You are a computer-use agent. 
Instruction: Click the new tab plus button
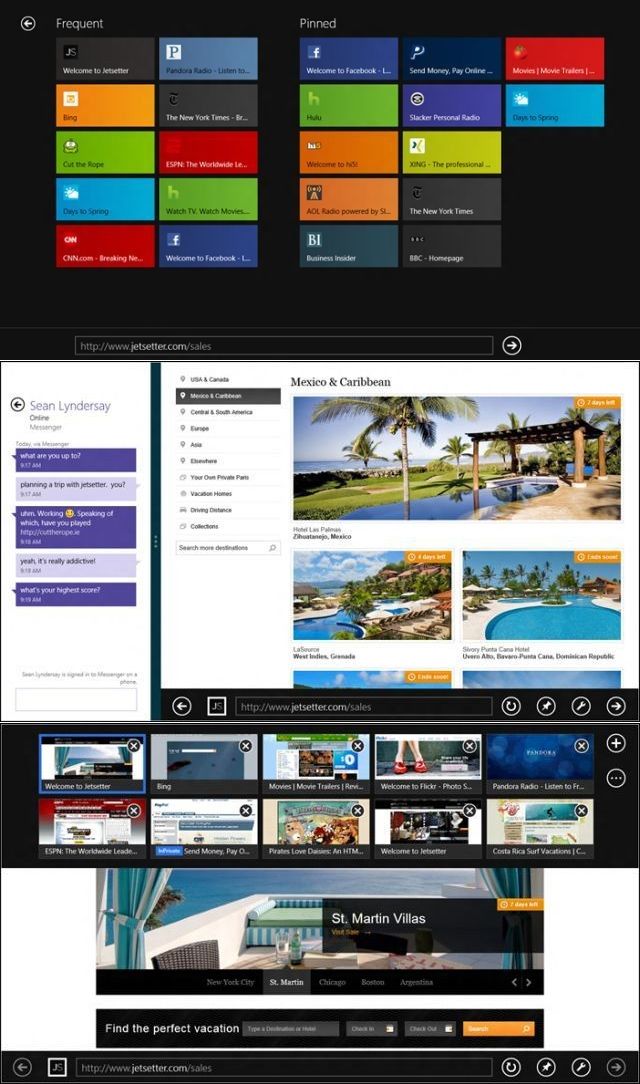(x=616, y=743)
